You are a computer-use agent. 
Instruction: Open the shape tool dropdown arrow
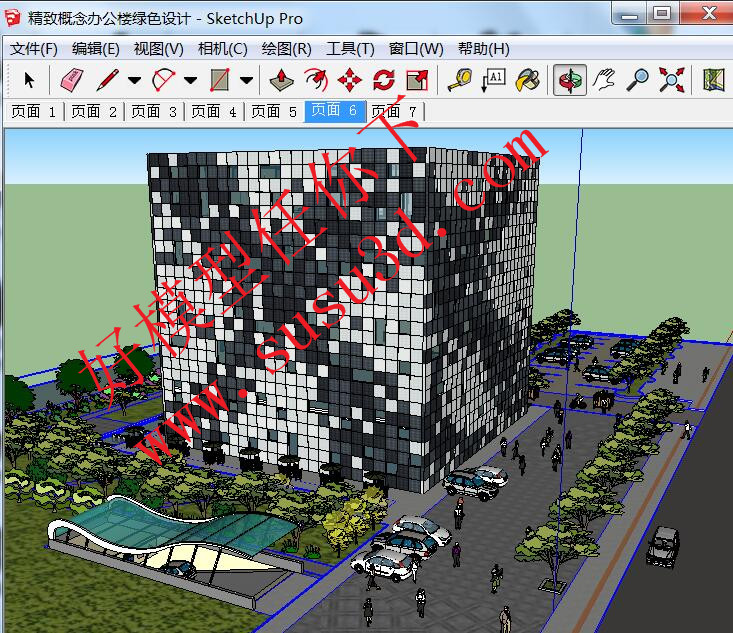(x=246, y=80)
